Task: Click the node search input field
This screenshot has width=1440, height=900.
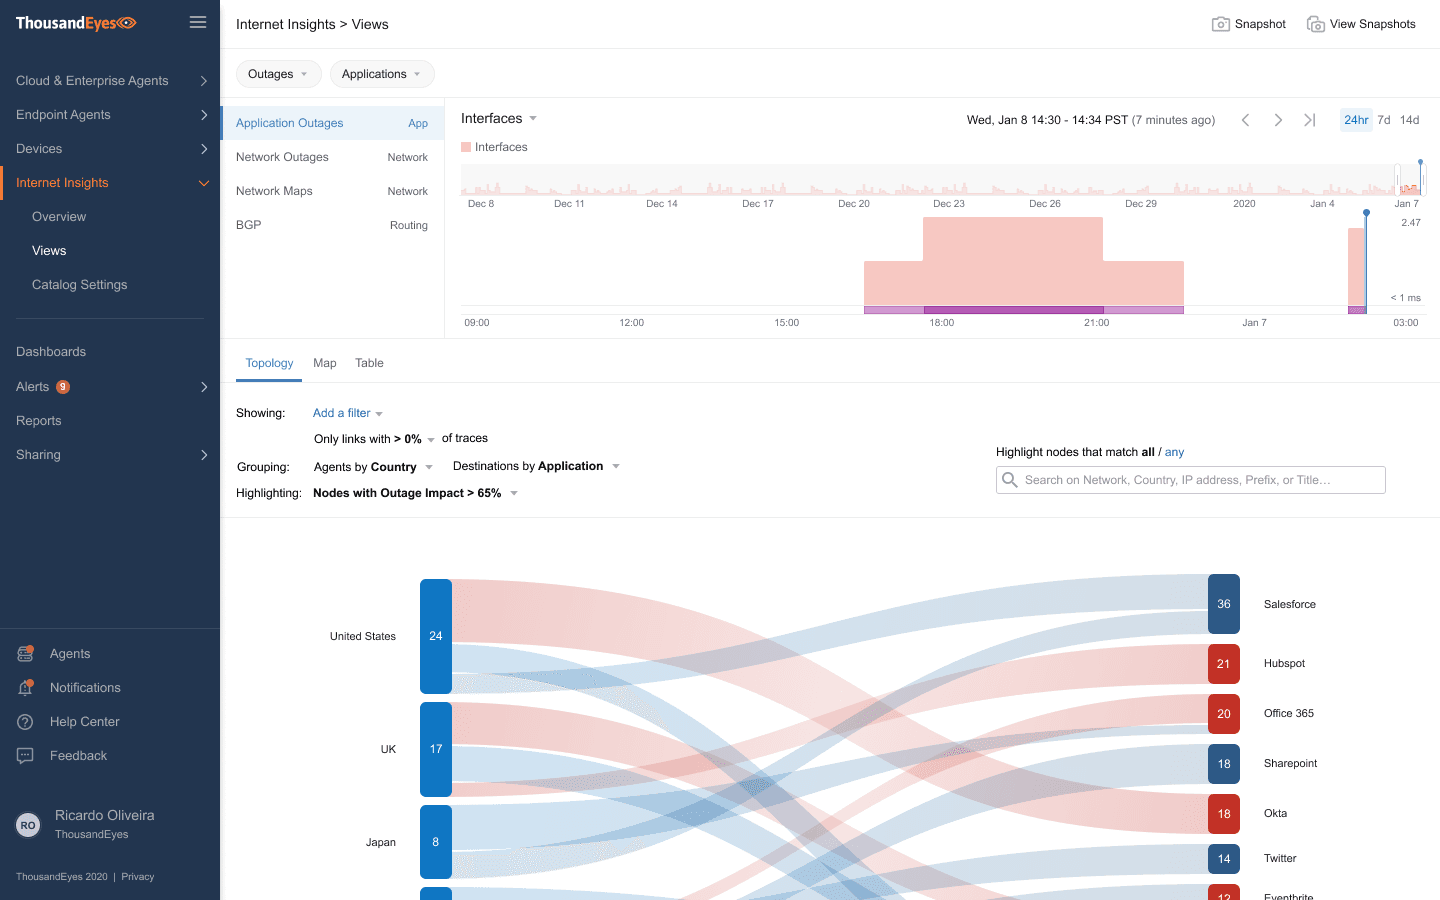Action: click(x=1190, y=479)
